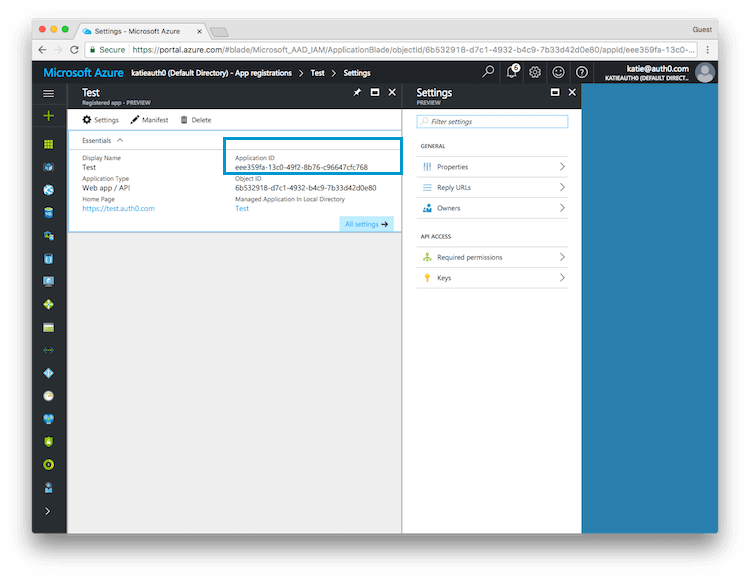Open the SQL databases sidebar icon

click(x=48, y=212)
